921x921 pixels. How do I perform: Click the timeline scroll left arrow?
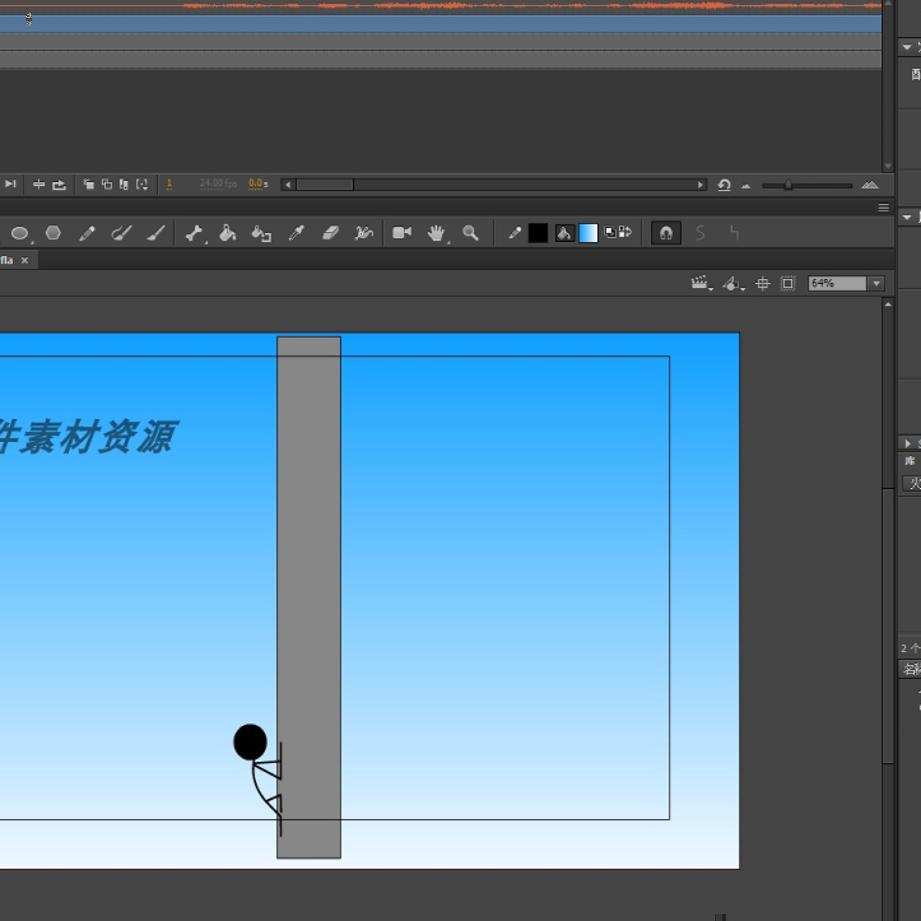(288, 185)
